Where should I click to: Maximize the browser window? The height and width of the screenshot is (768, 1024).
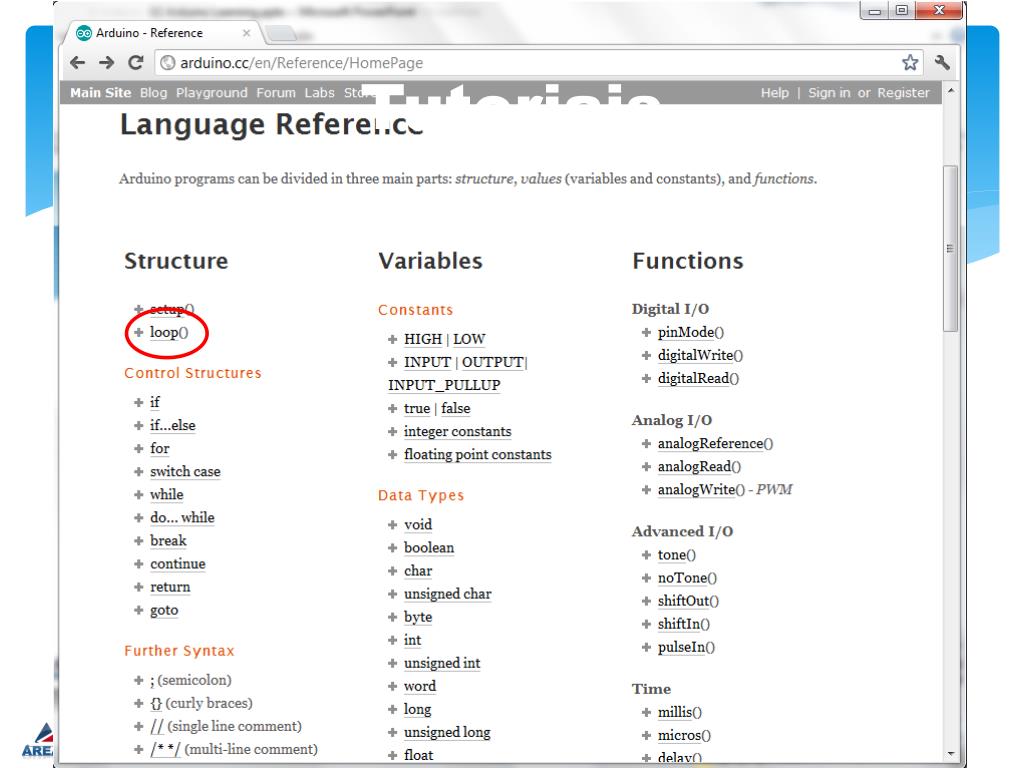pyautogui.click(x=902, y=10)
